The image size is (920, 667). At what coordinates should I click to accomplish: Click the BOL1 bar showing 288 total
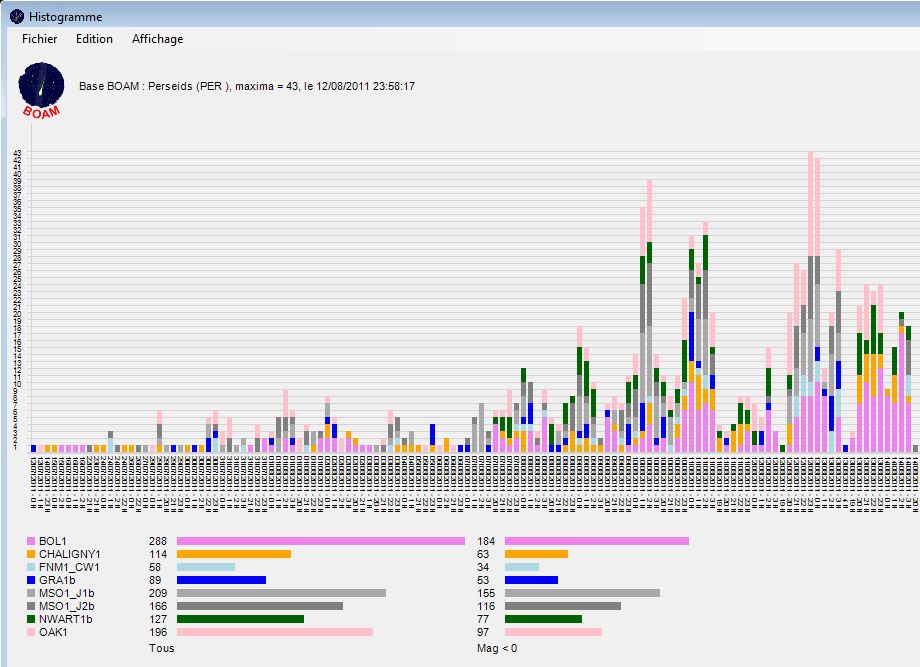coord(320,541)
